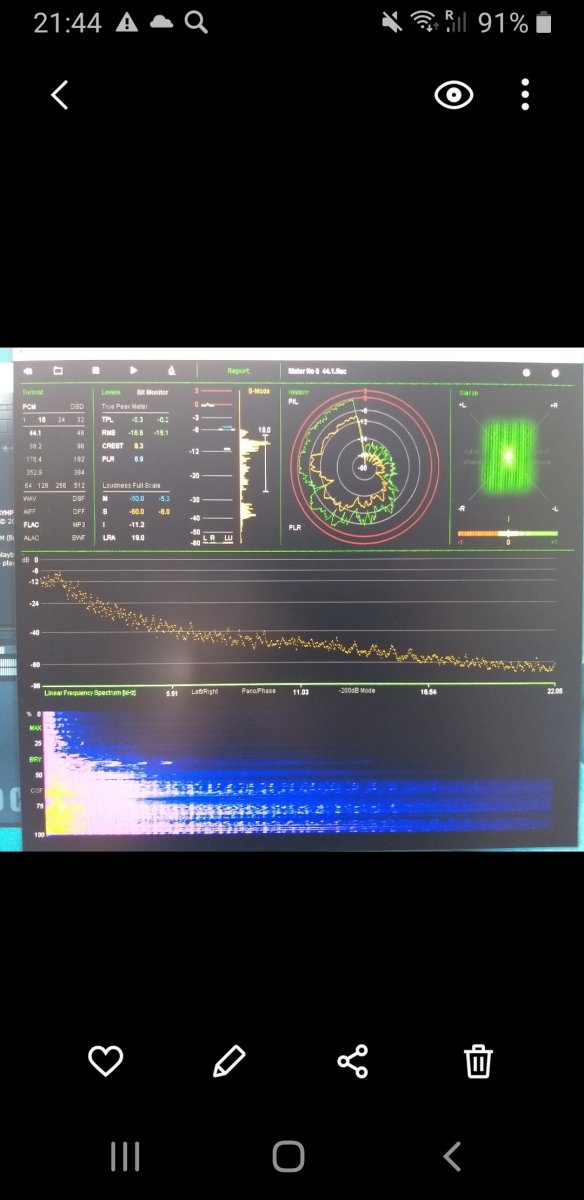Image resolution: width=584 pixels, height=1200 pixels.
Task: Edit the photo with the pencil icon
Action: [x=229, y=1060]
